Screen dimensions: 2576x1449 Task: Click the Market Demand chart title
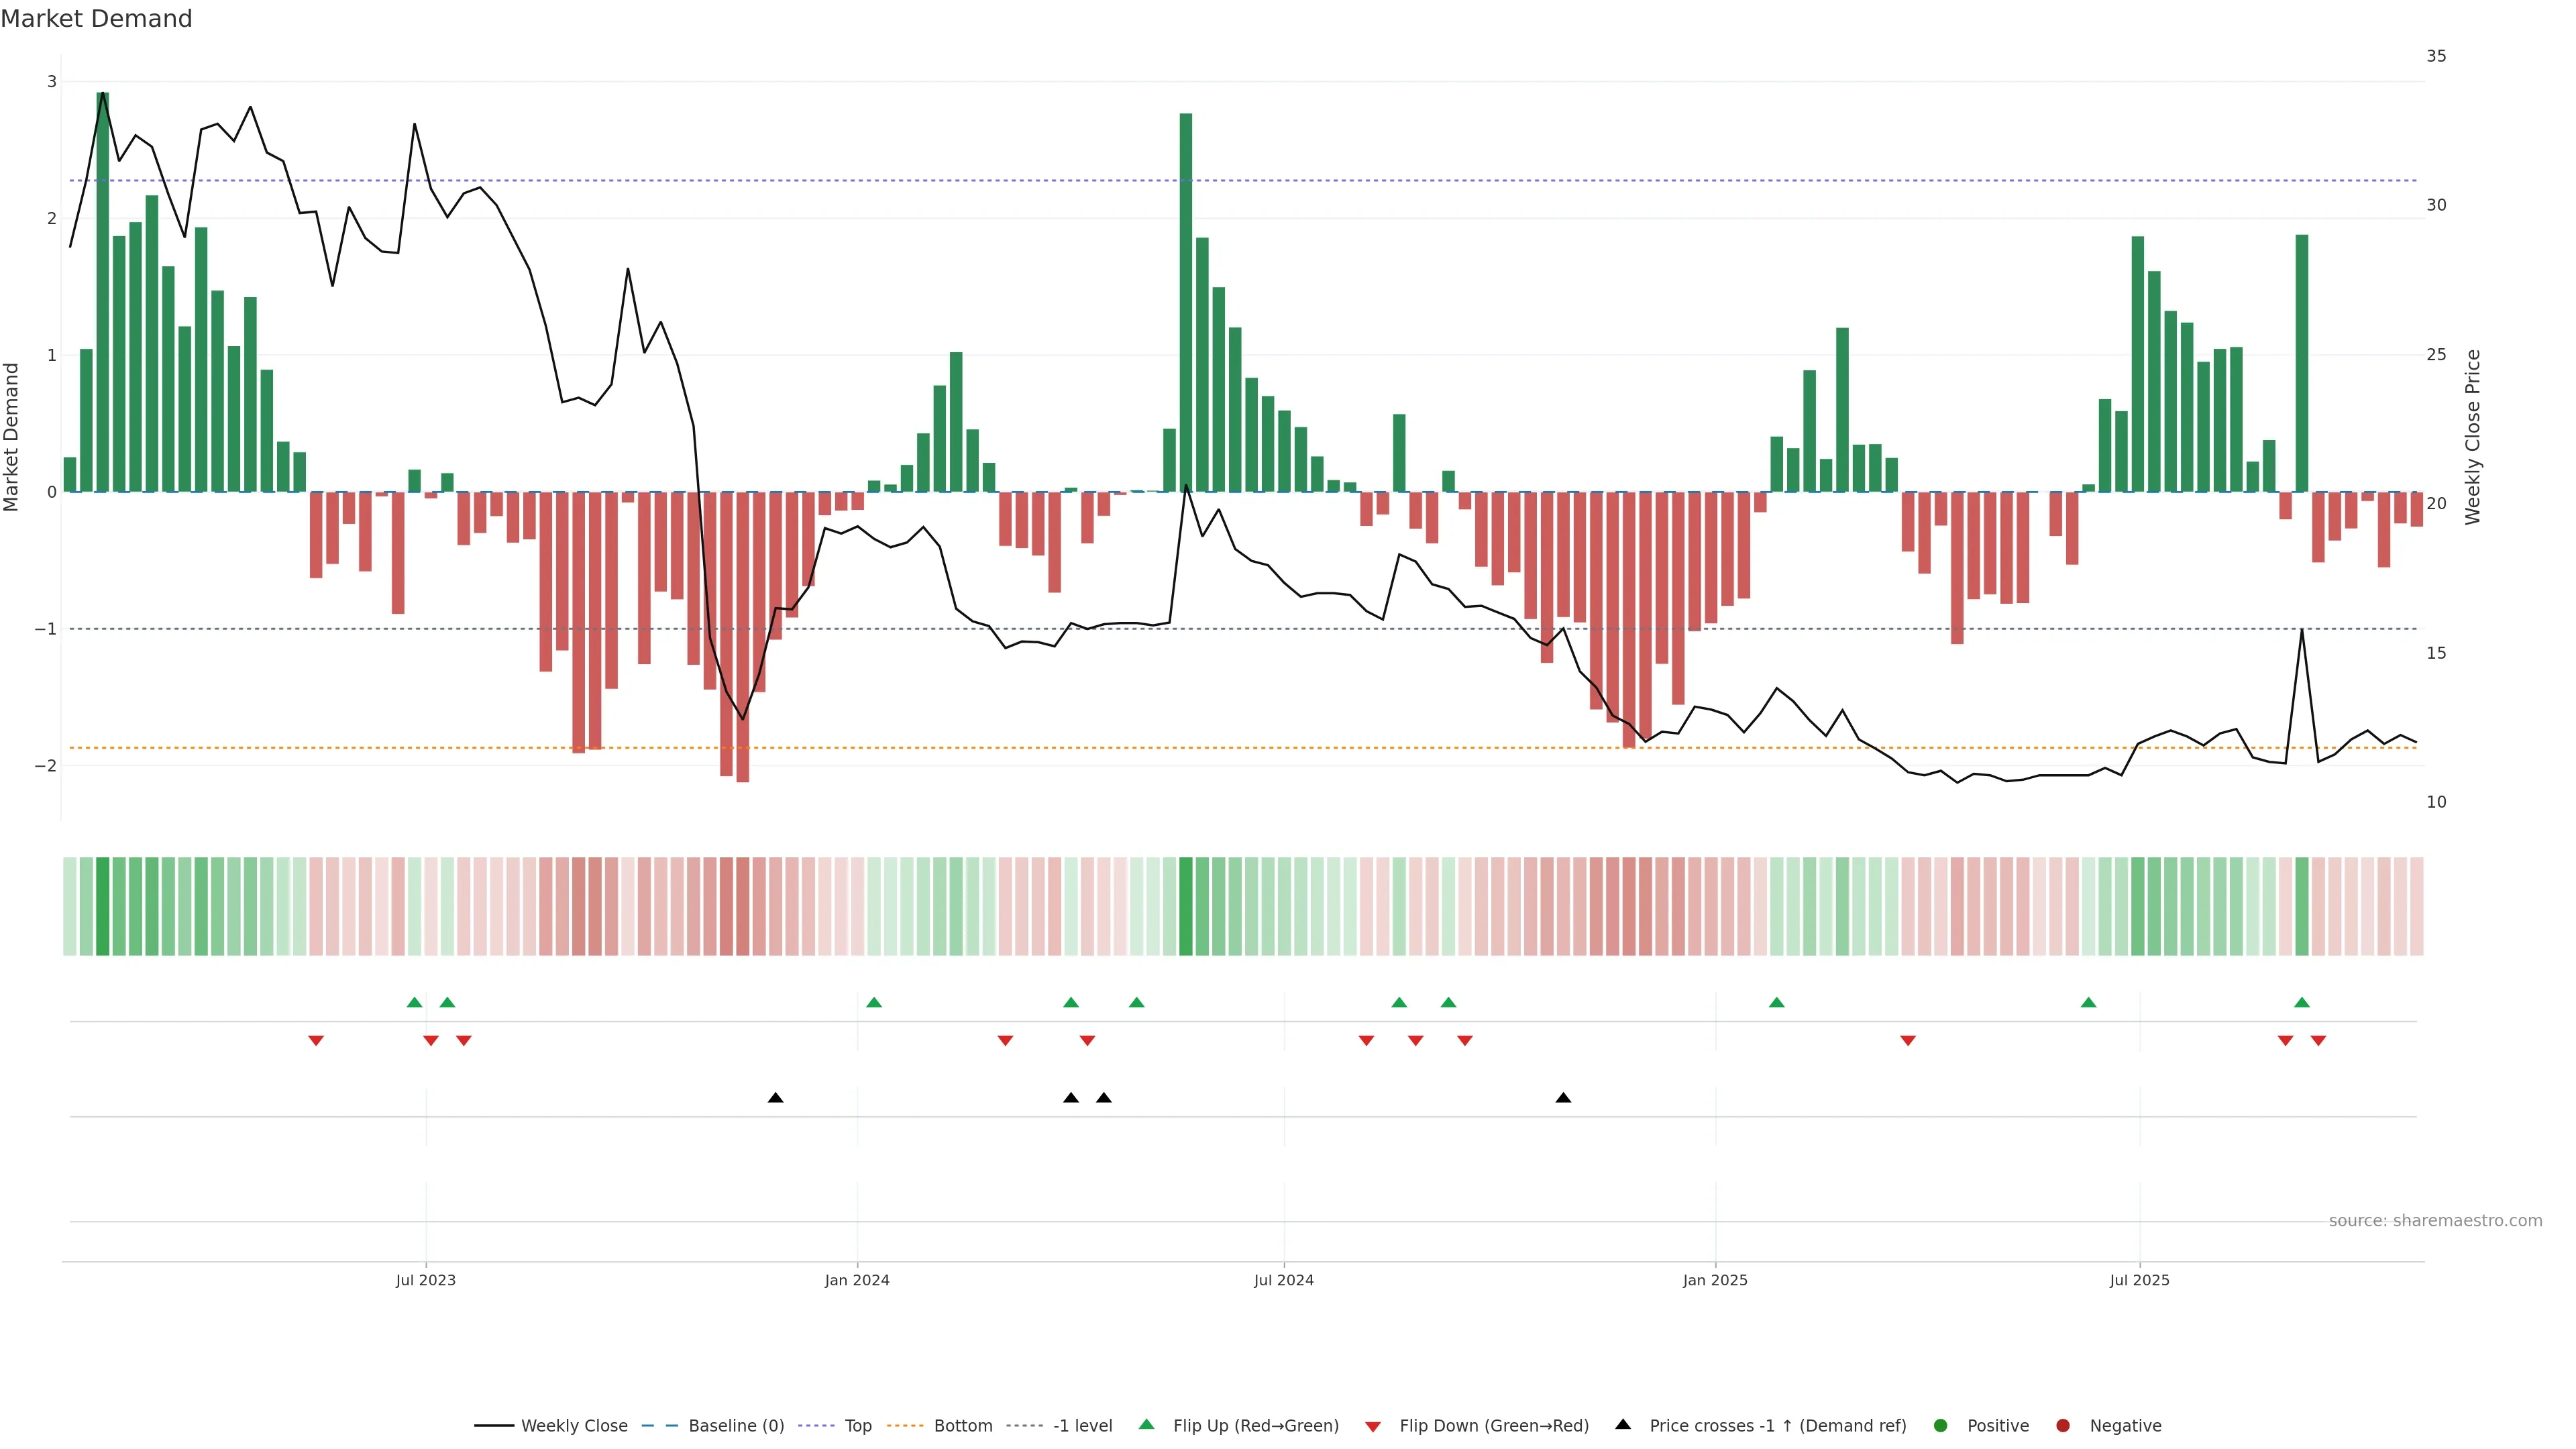coord(96,19)
